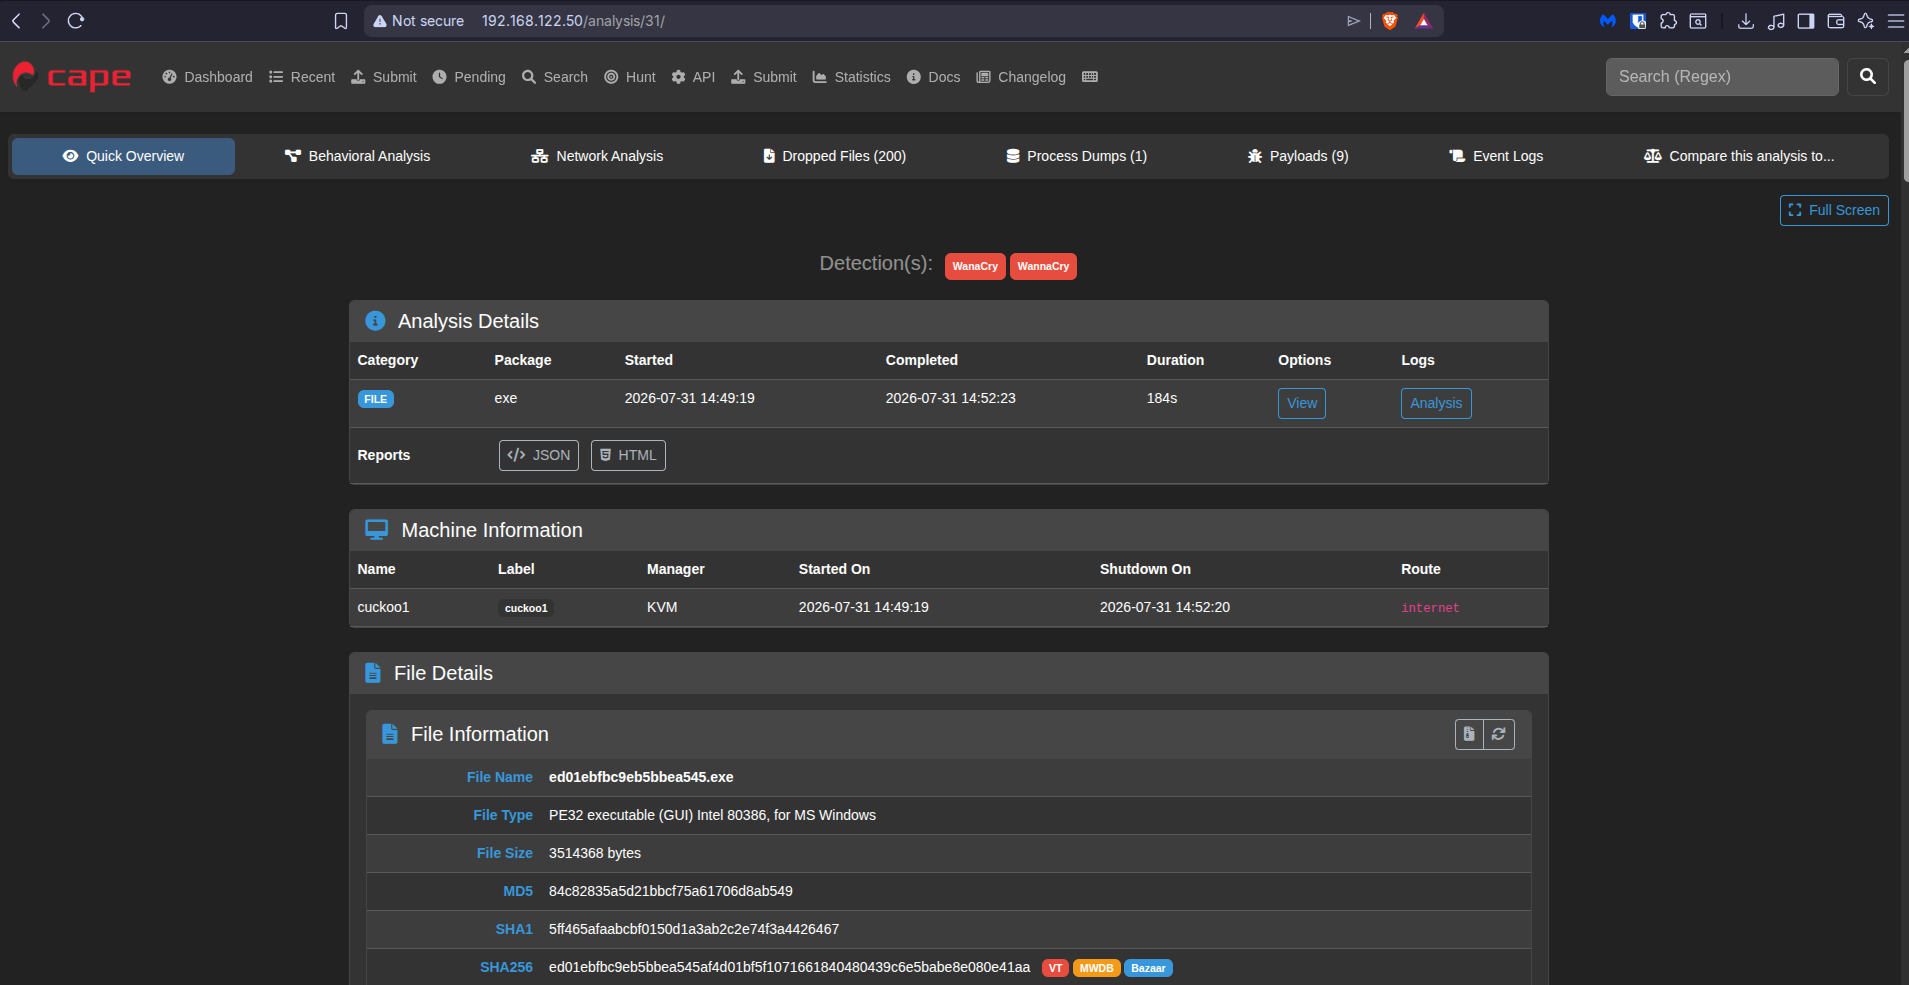Click the file download icon in File Information
This screenshot has width=1909, height=985.
coord(1469,734)
